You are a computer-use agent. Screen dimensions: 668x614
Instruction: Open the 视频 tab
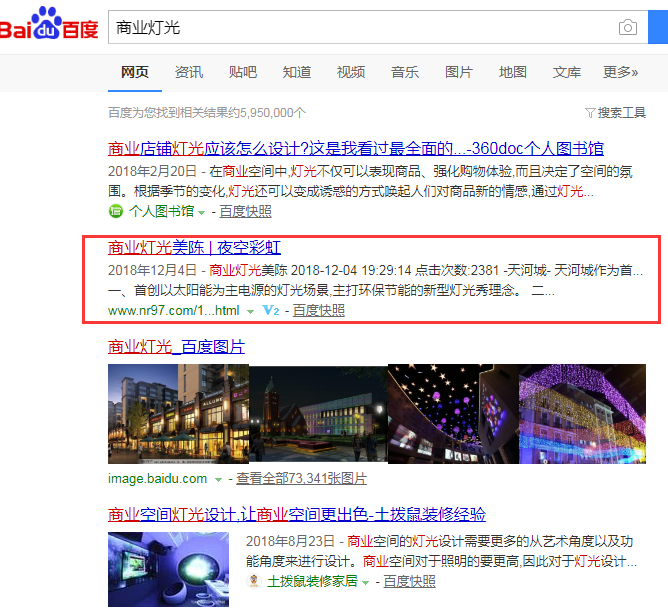pyautogui.click(x=351, y=72)
